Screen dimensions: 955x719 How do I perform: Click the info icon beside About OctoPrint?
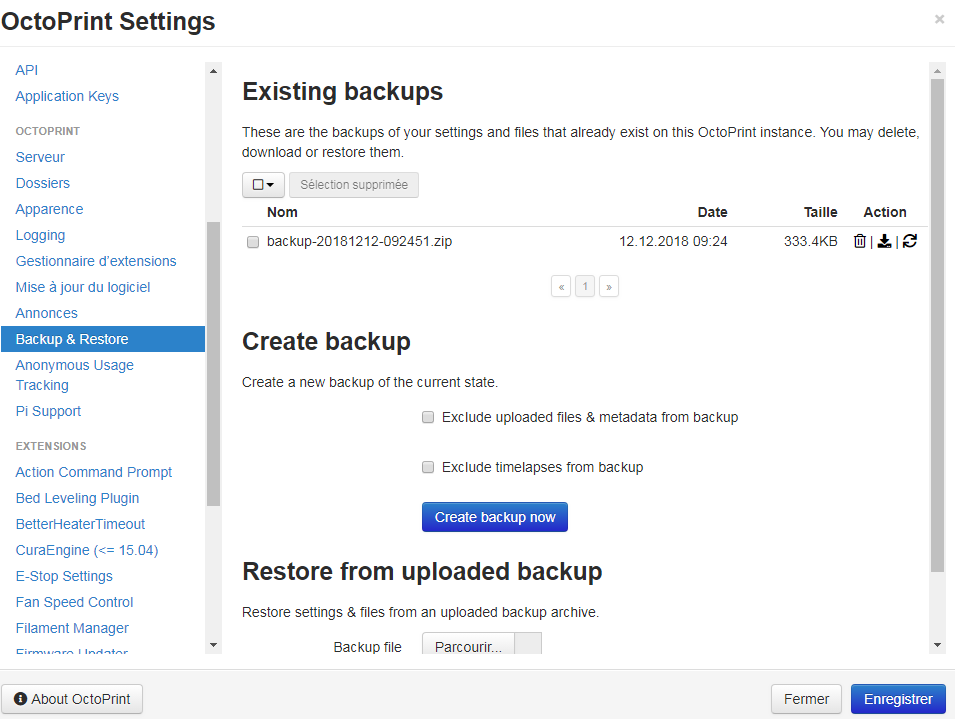(x=21, y=699)
